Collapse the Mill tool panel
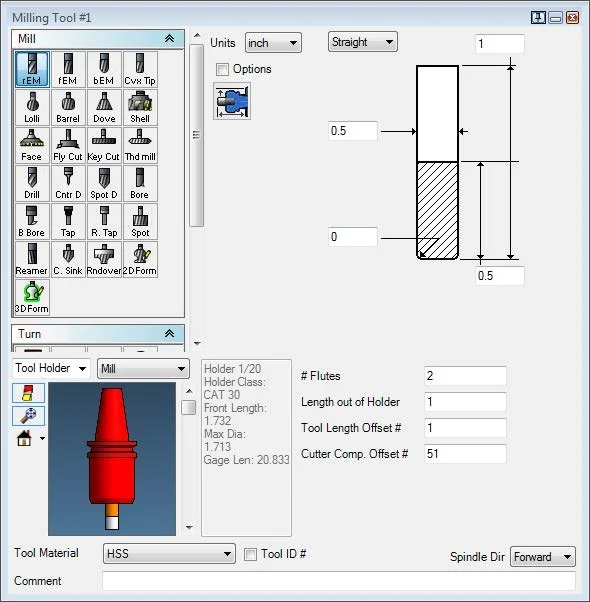This screenshot has width=590, height=602. point(169,38)
